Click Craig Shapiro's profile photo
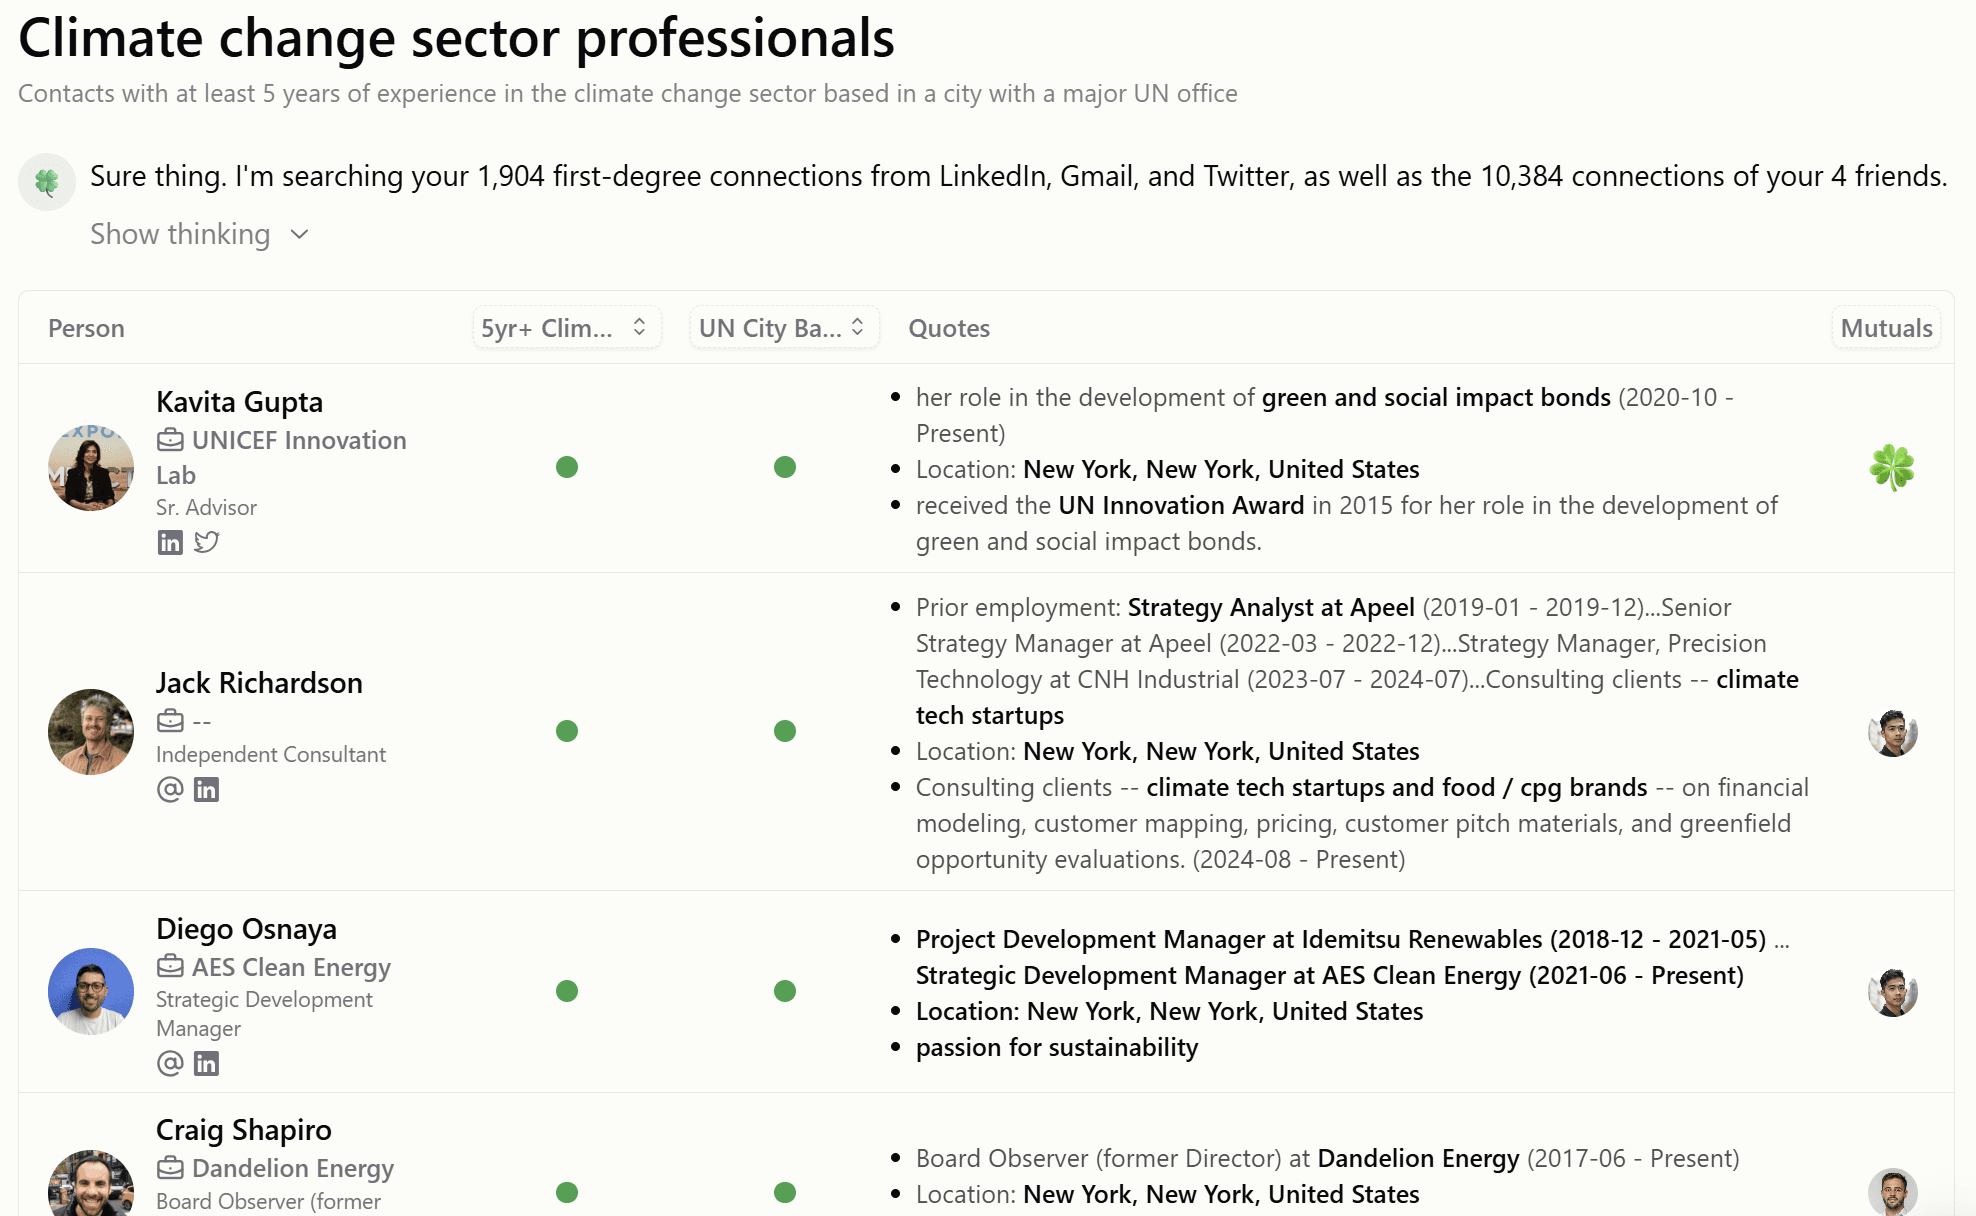 (x=91, y=1184)
